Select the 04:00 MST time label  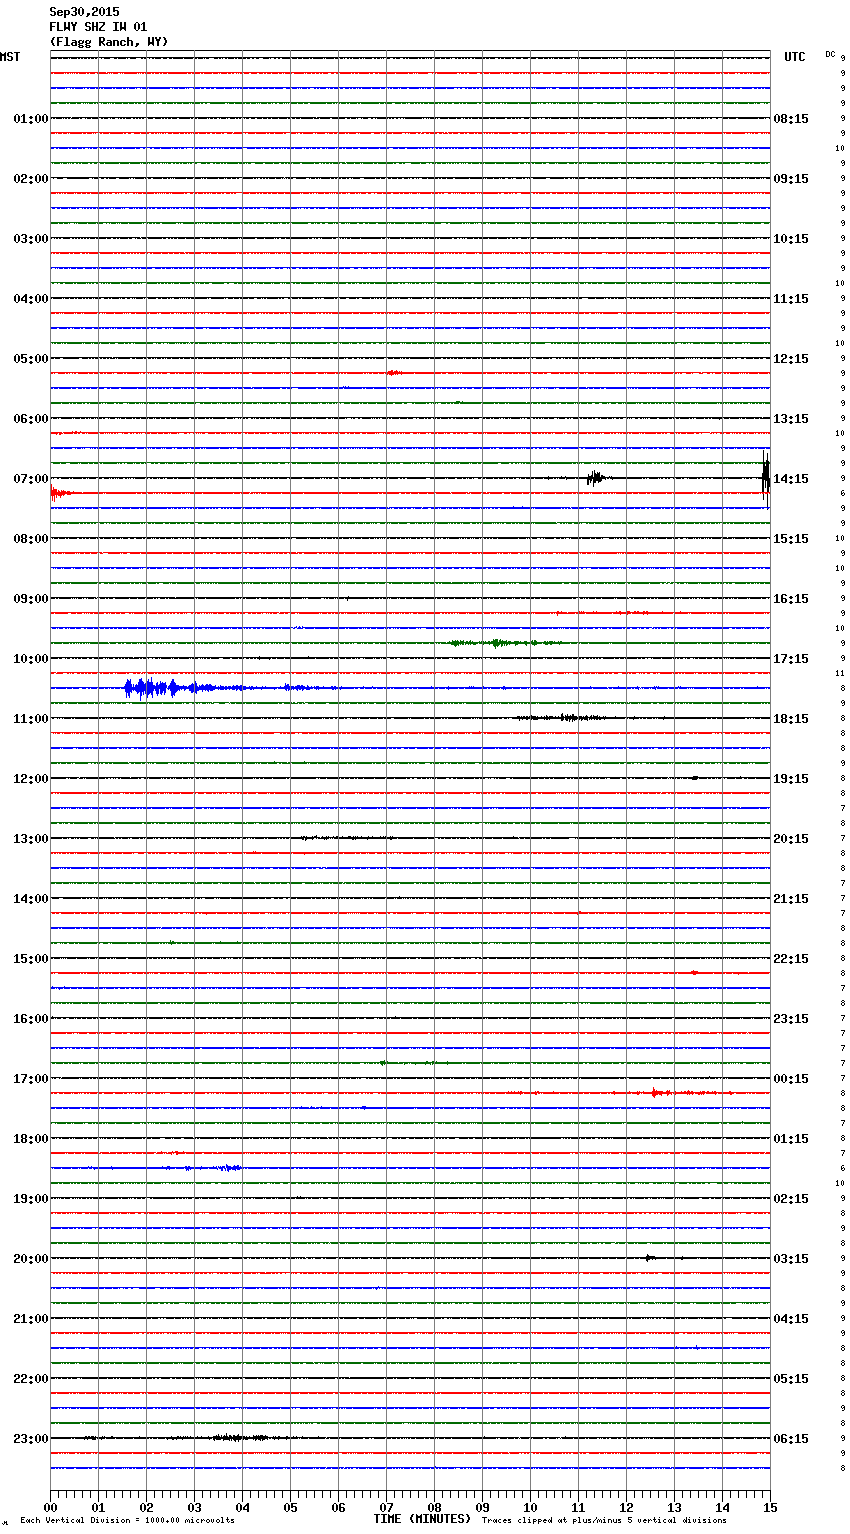(x=31, y=299)
